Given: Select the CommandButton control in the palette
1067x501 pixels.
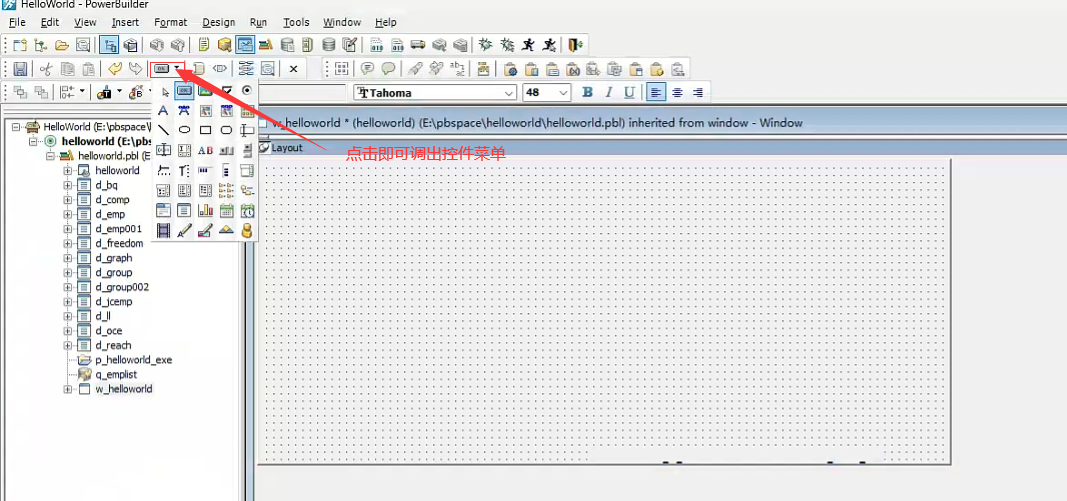Looking at the screenshot, I should [x=184, y=91].
